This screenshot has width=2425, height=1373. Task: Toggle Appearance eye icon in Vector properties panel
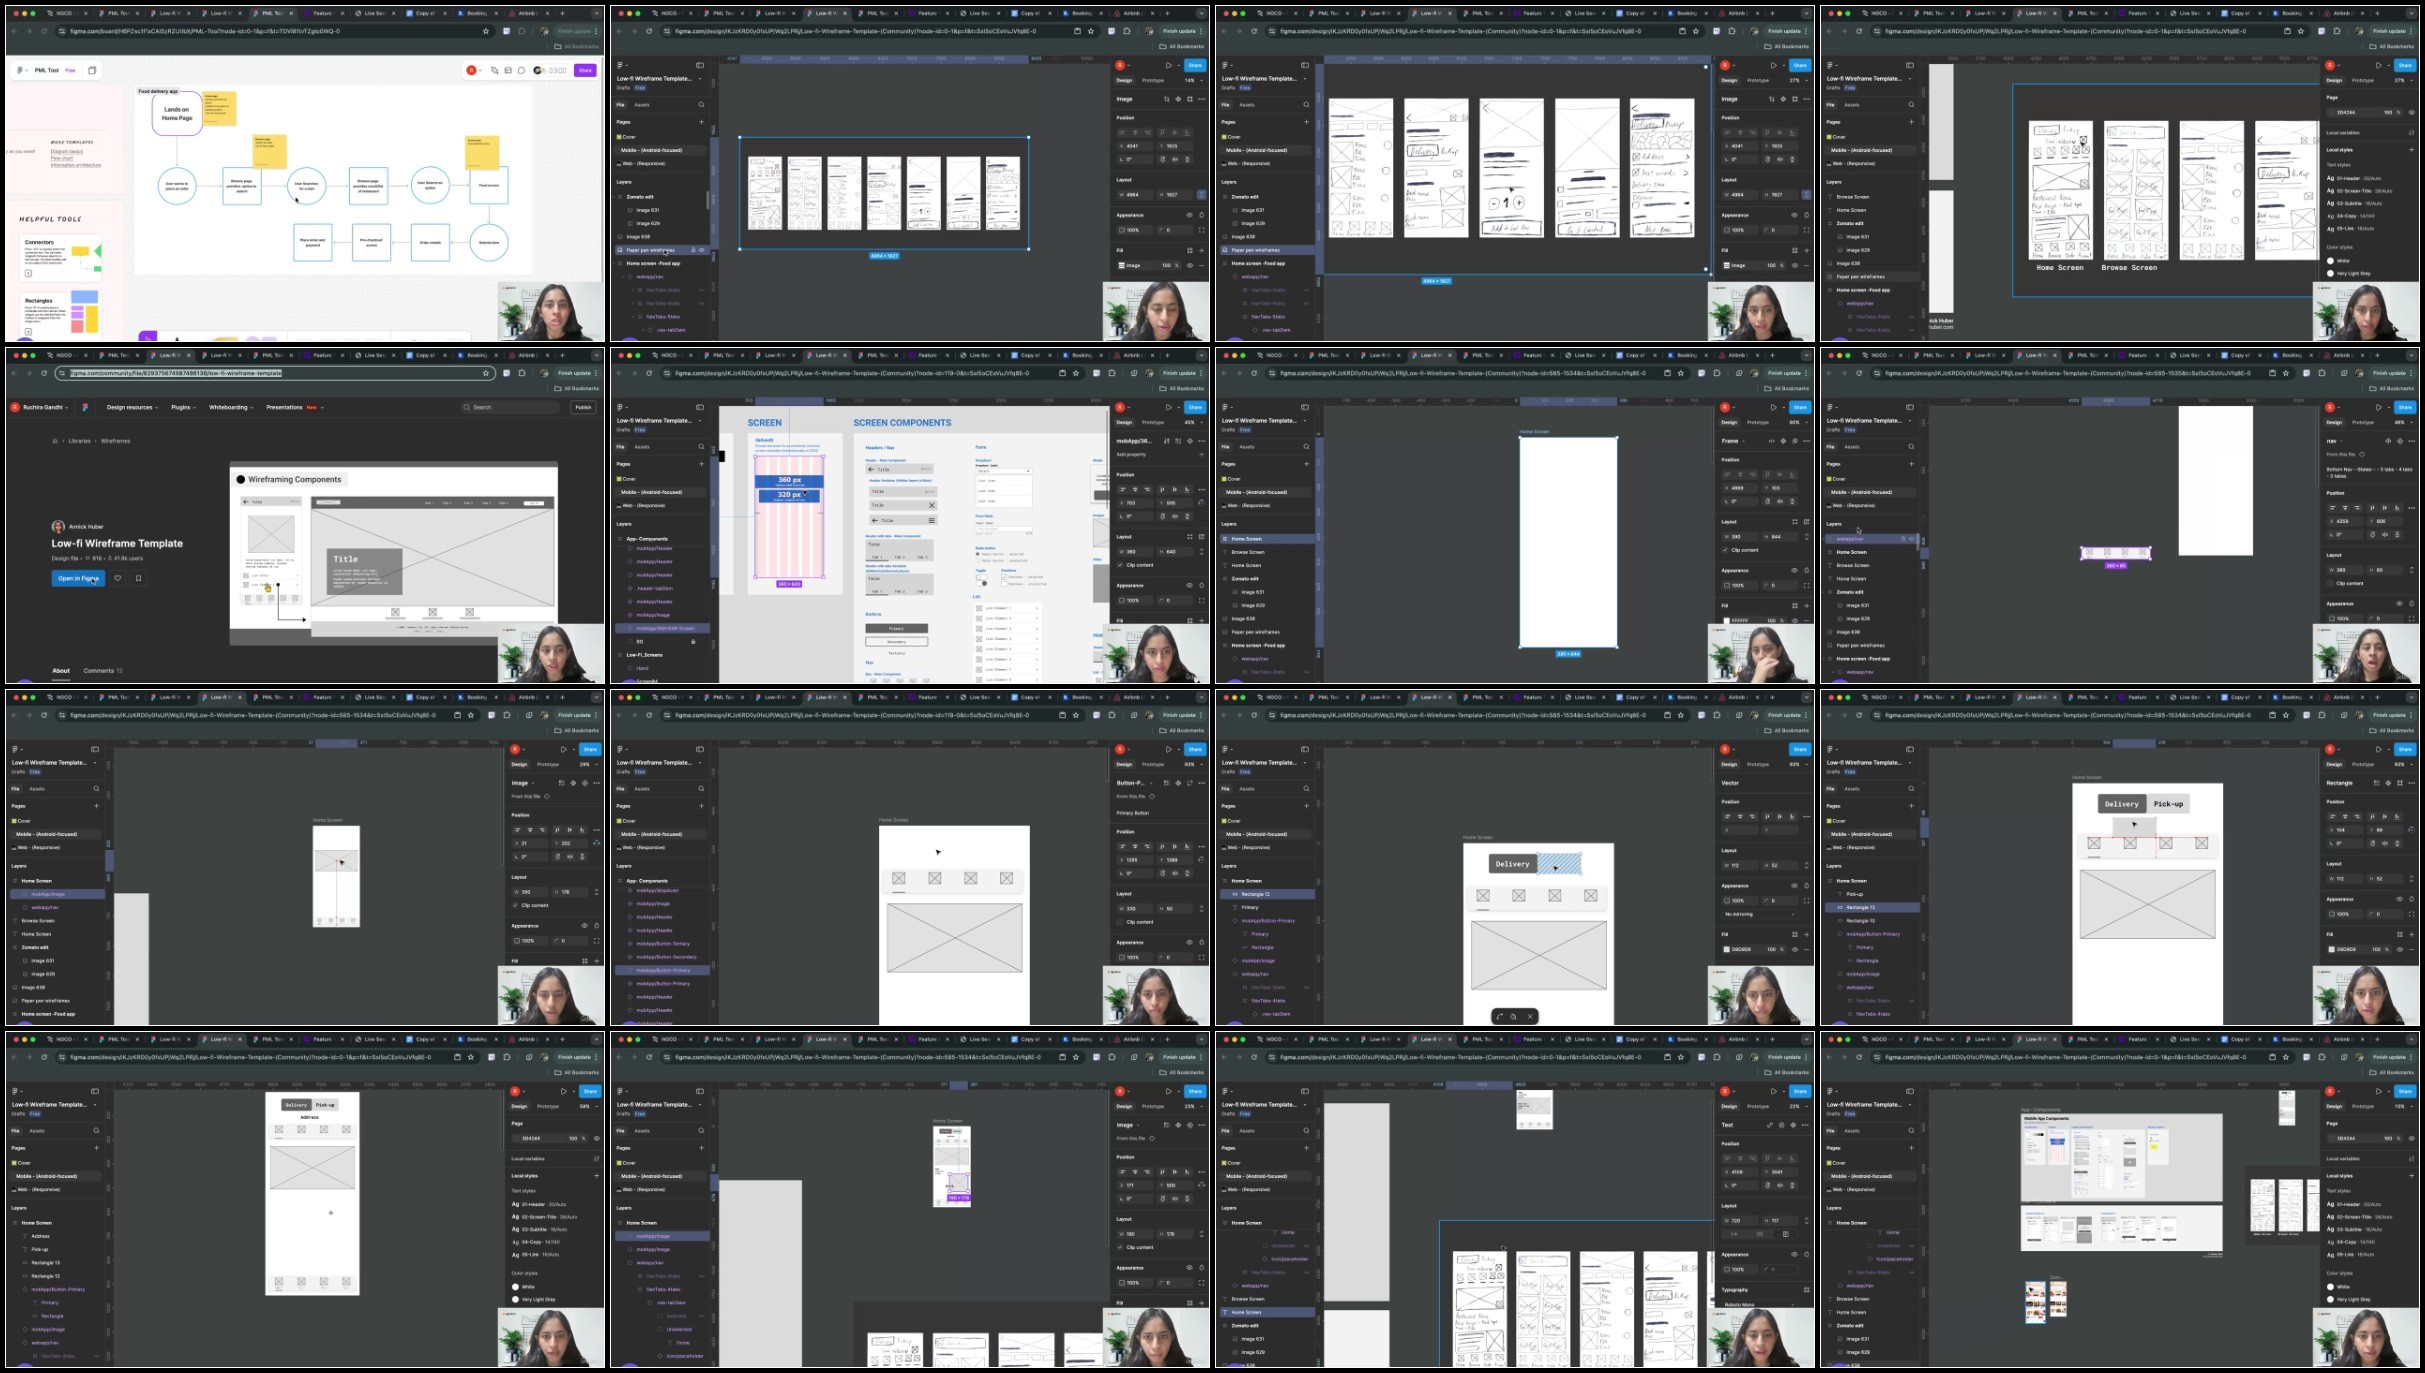(1794, 885)
